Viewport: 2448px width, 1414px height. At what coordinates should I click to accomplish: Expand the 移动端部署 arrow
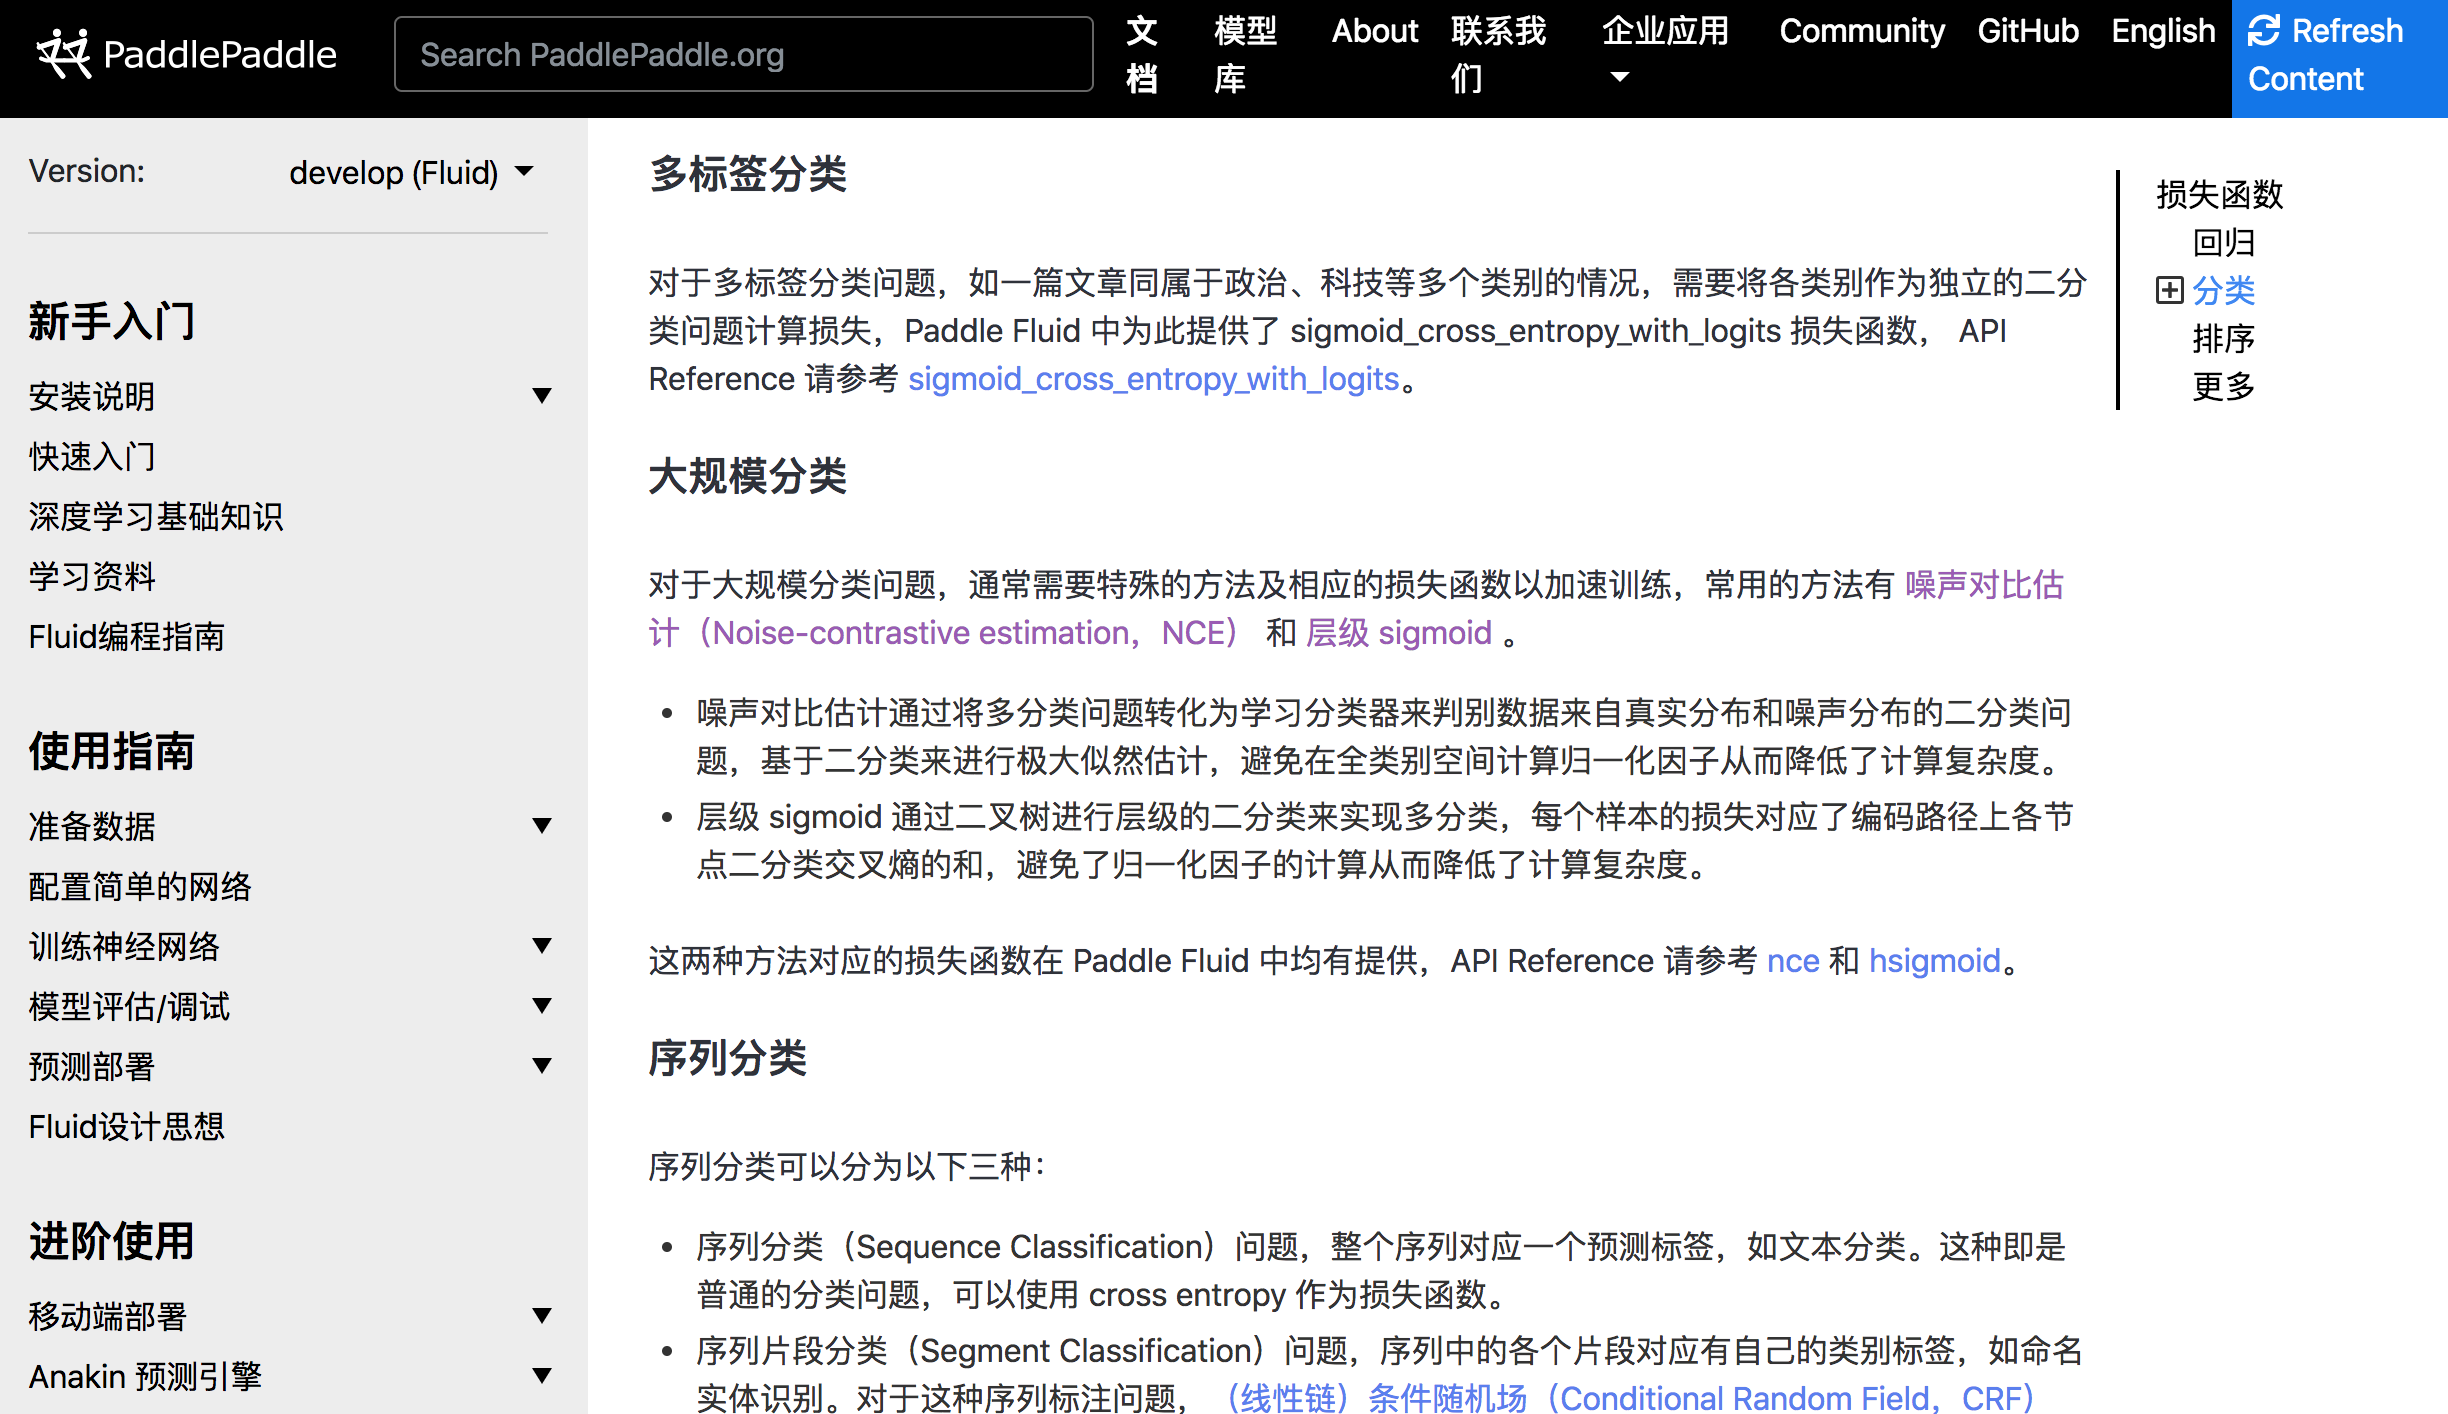[x=542, y=1316]
